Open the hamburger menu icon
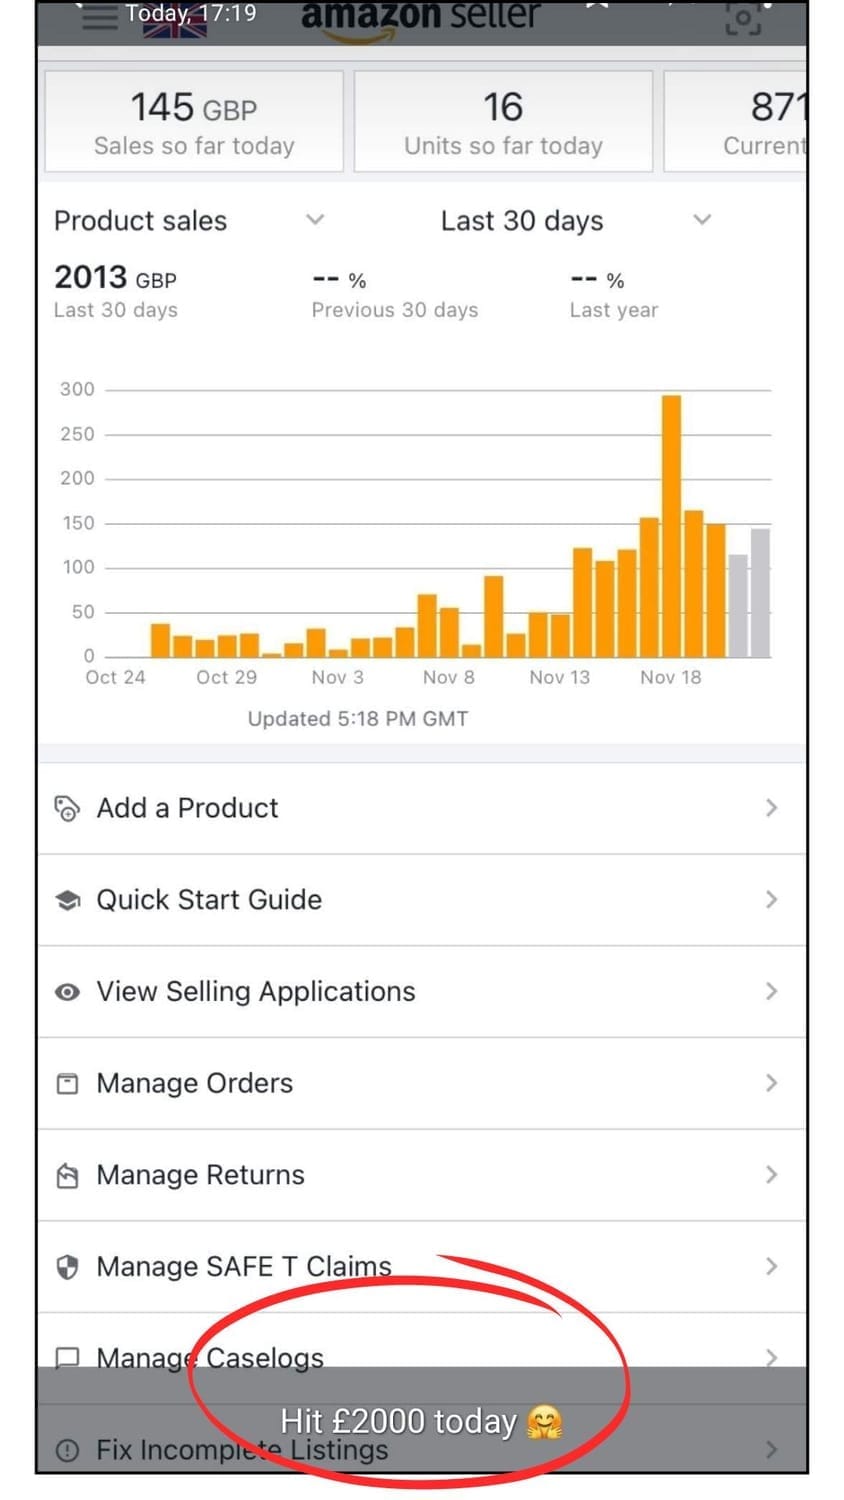 [100, 18]
